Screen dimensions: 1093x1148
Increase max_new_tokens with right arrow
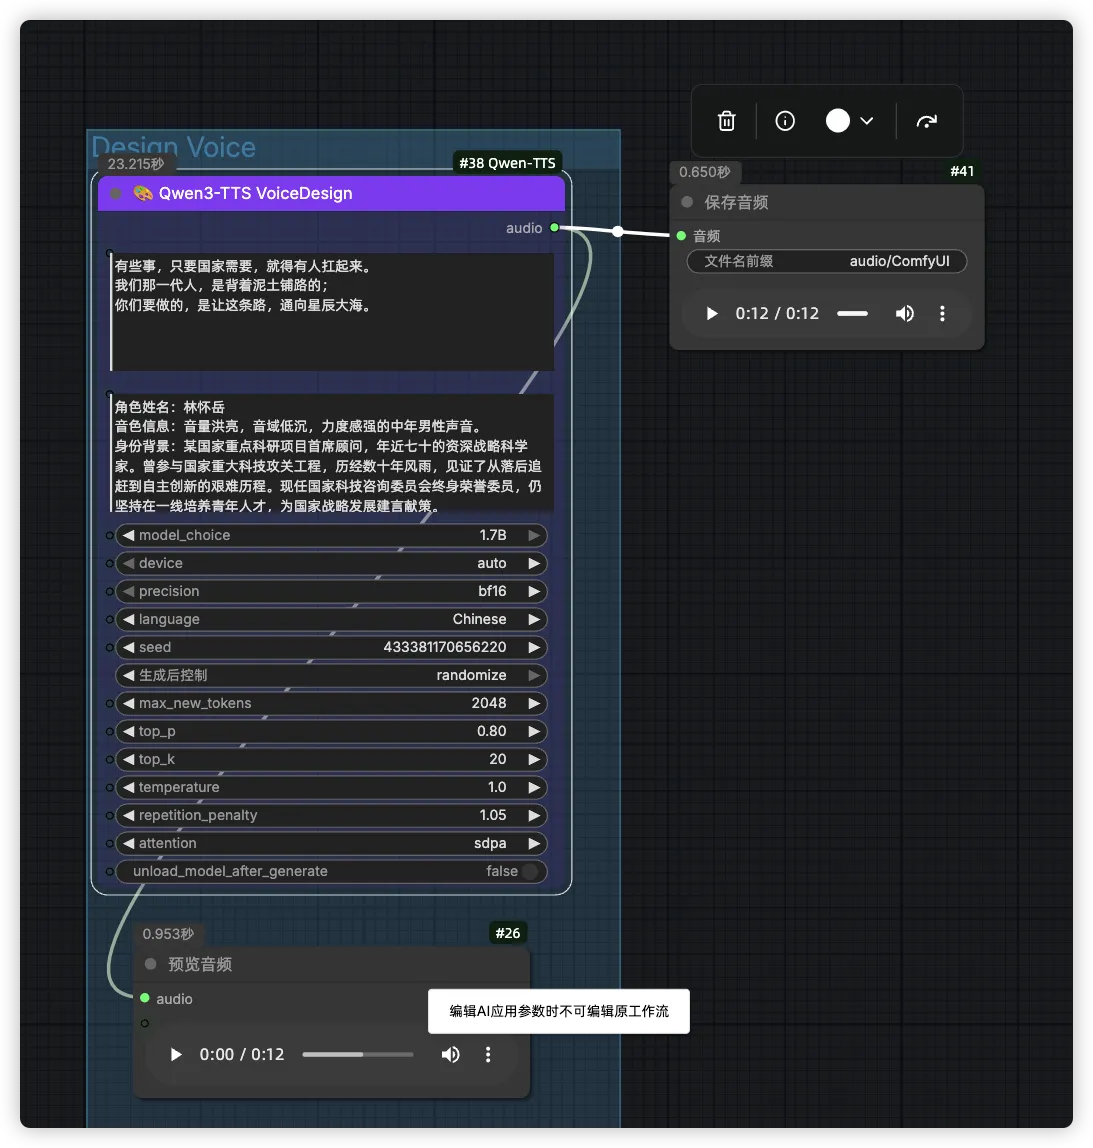click(534, 703)
